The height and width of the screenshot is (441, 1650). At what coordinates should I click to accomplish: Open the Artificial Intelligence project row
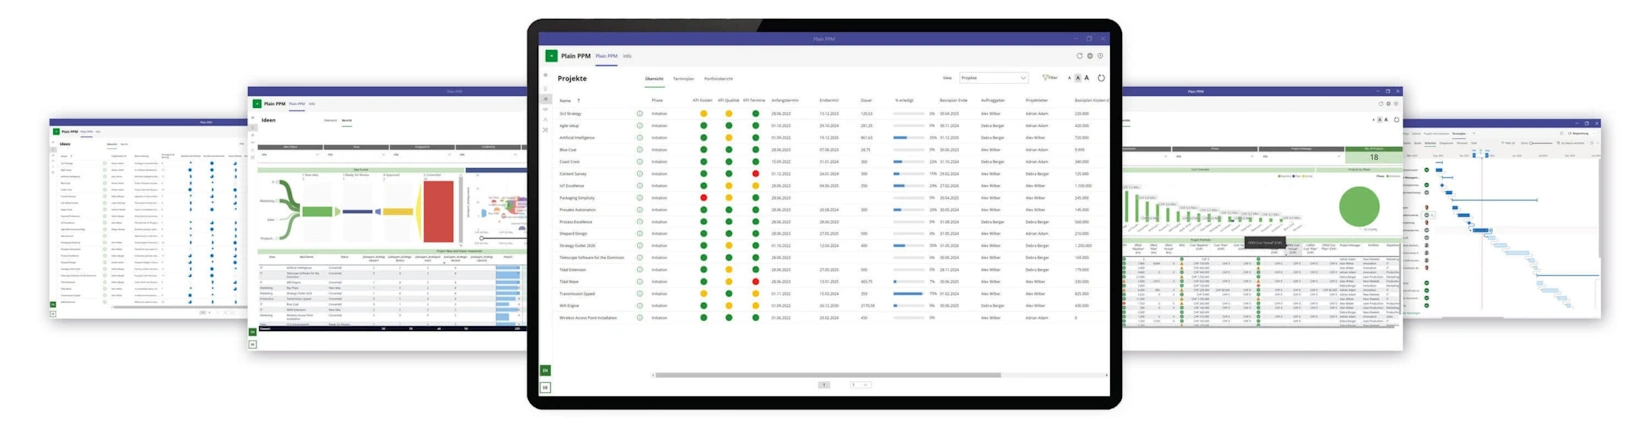[577, 138]
